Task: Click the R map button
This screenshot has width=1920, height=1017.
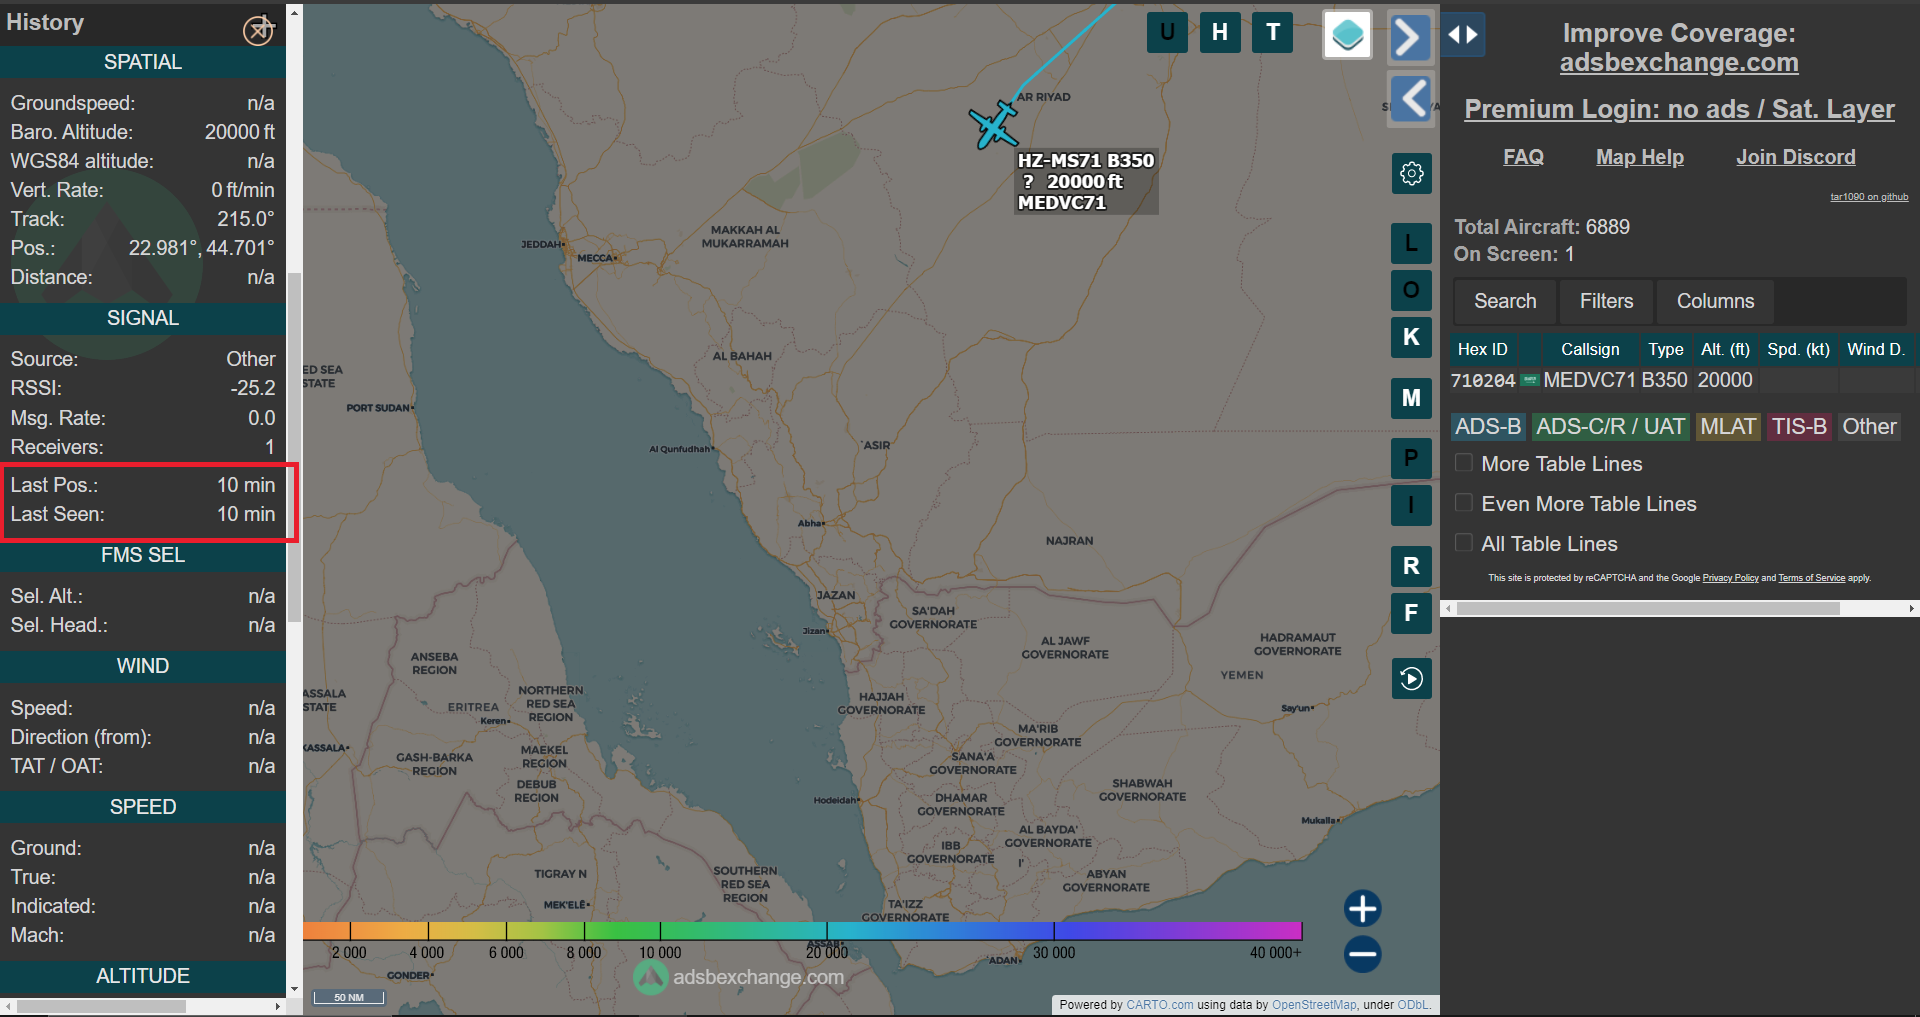Action: 1412,566
